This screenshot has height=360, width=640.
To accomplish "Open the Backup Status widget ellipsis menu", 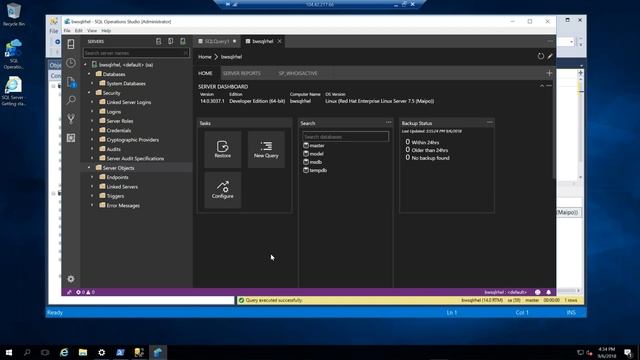I will (489, 122).
